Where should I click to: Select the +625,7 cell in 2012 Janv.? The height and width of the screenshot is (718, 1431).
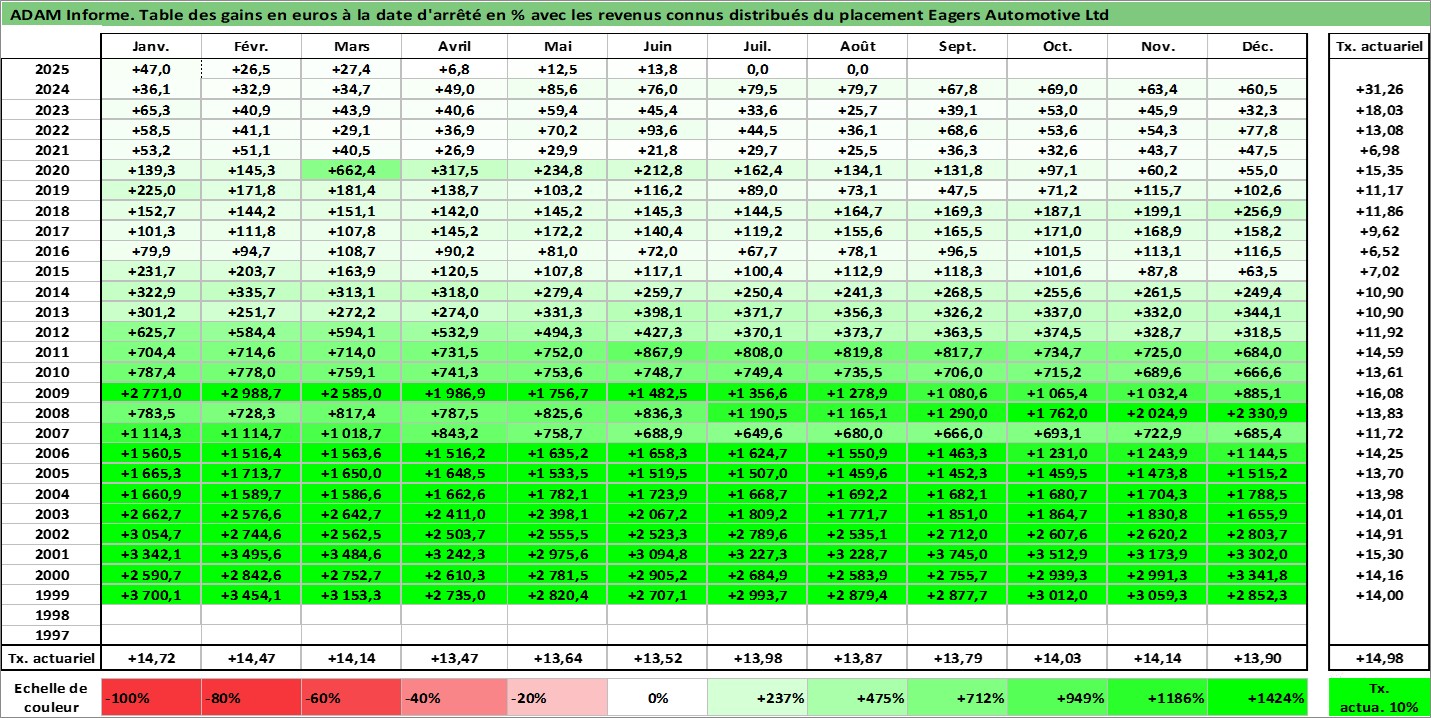pyautogui.click(x=151, y=332)
